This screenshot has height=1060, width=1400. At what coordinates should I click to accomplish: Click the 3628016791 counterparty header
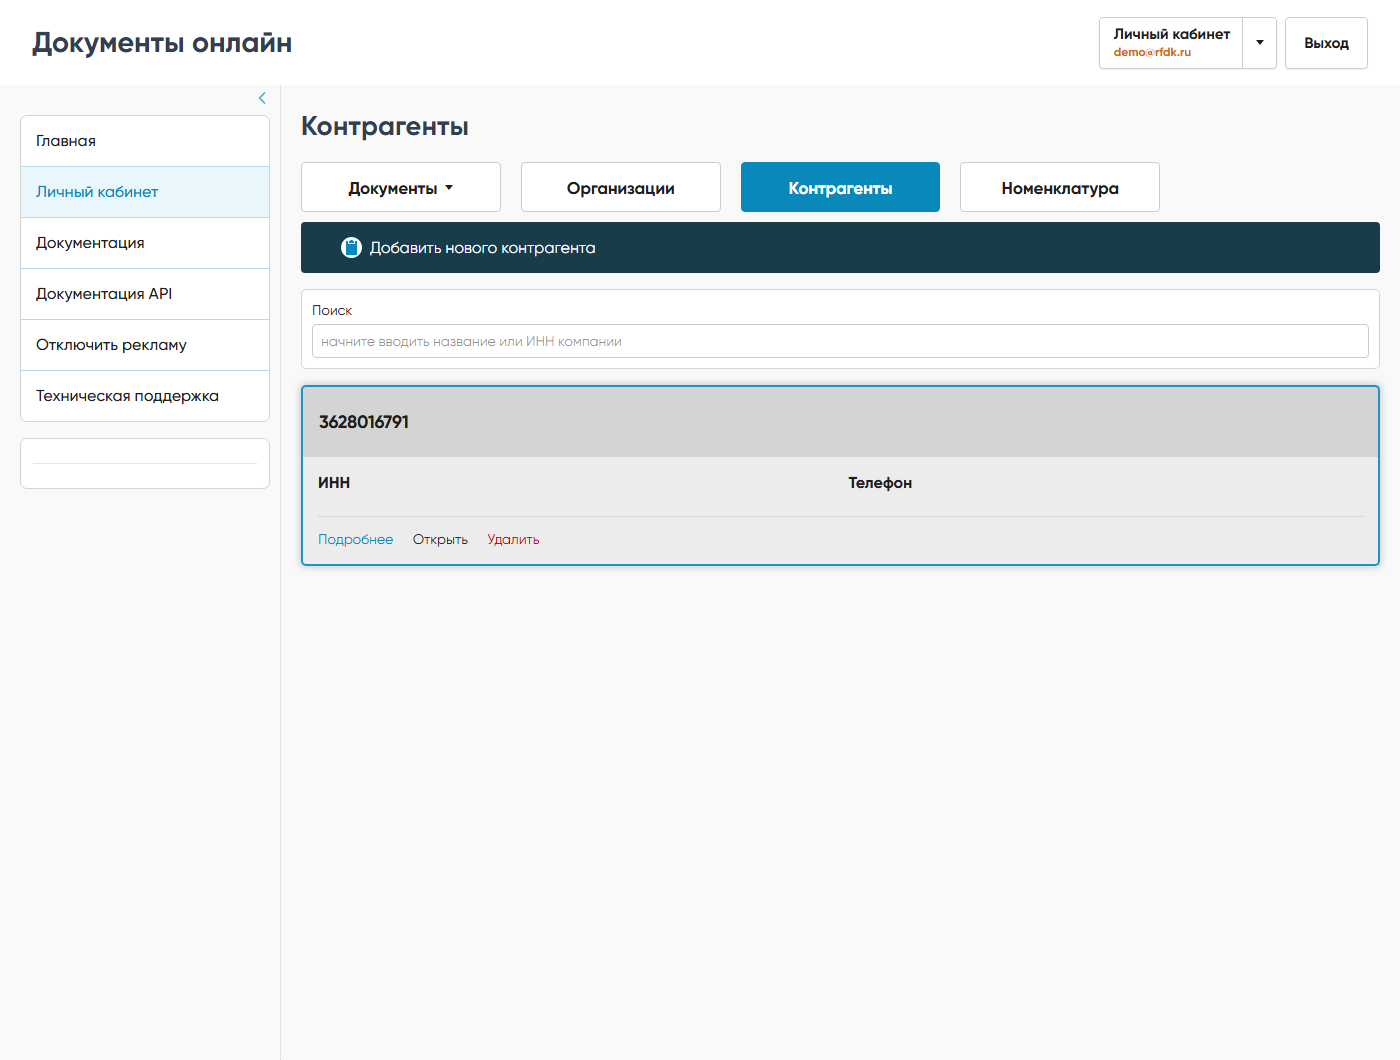click(x=840, y=422)
